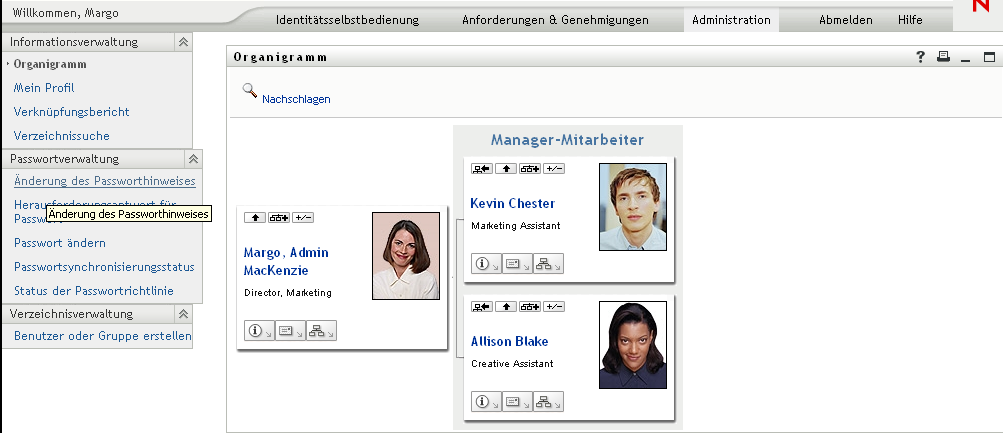Click the org-chart plus icon on Kevin Chester's card
1003x433 pixels.
point(530,169)
